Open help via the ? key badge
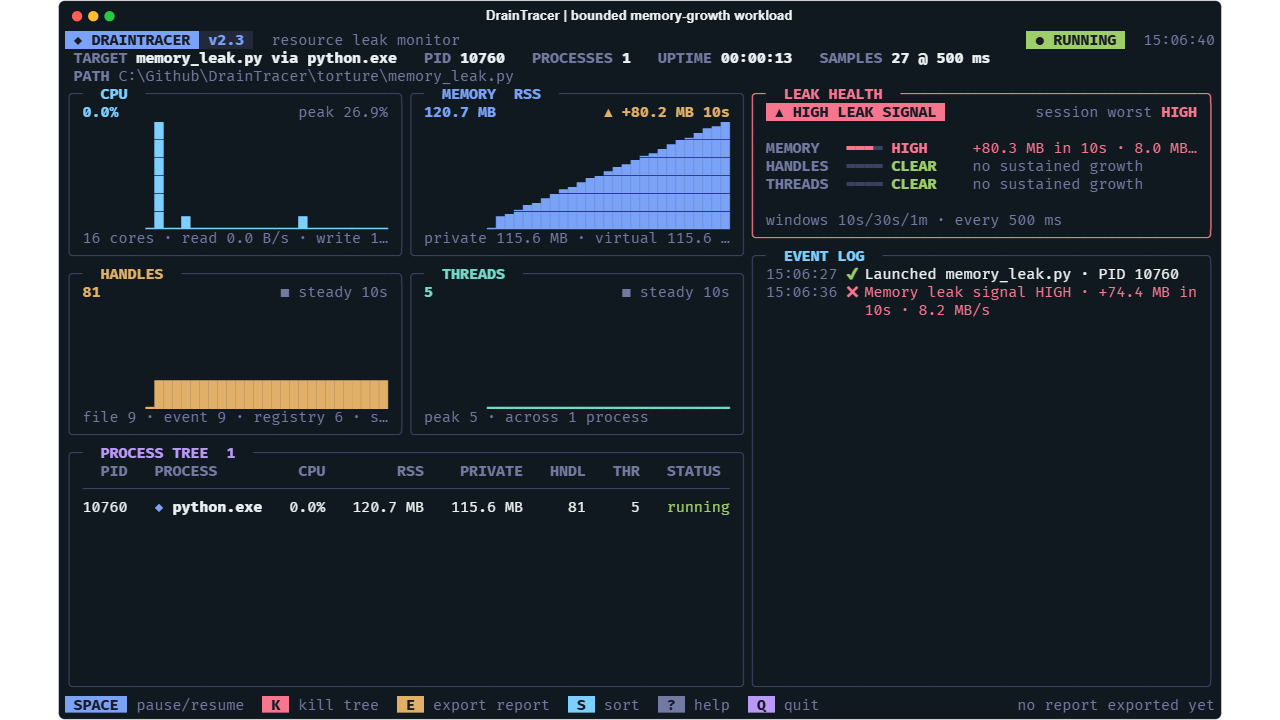1280x720 pixels. click(671, 705)
